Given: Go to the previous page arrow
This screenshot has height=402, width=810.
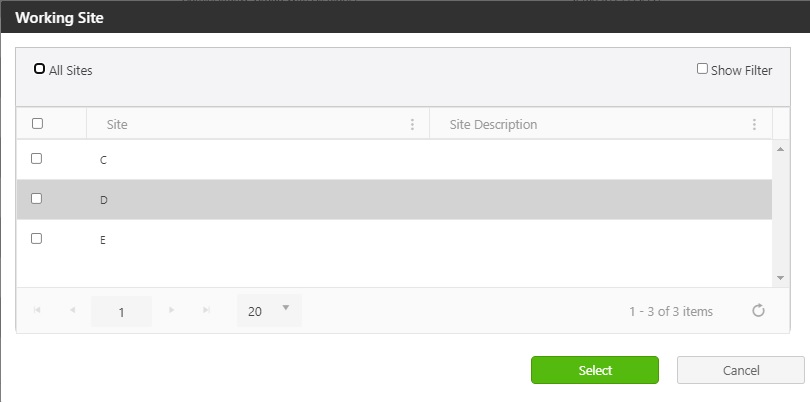Looking at the screenshot, I should pos(72,311).
